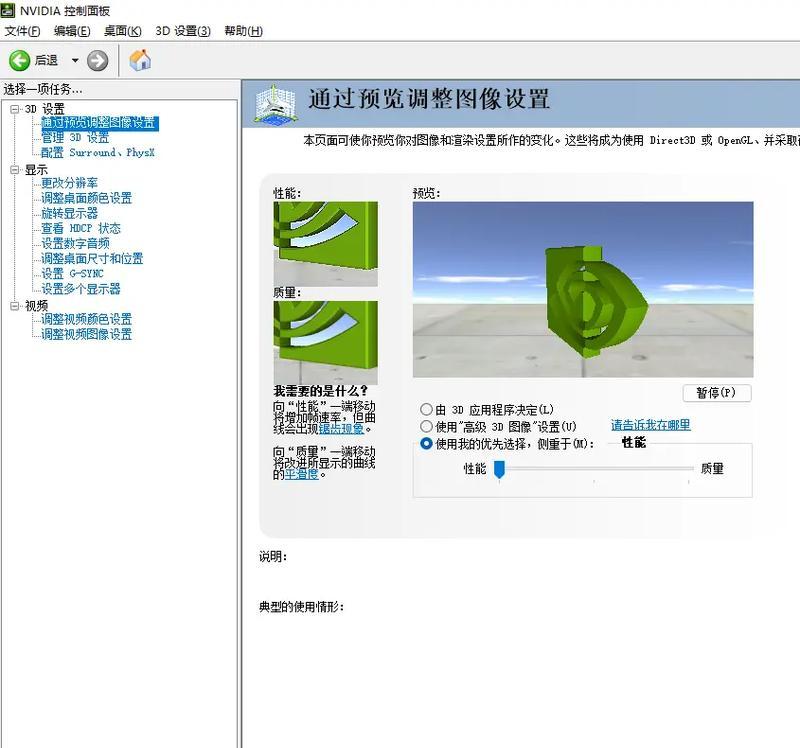Select 使用高级 3D 图像设置 radio option
Viewport: 800px width, 748px height.
click(426, 426)
